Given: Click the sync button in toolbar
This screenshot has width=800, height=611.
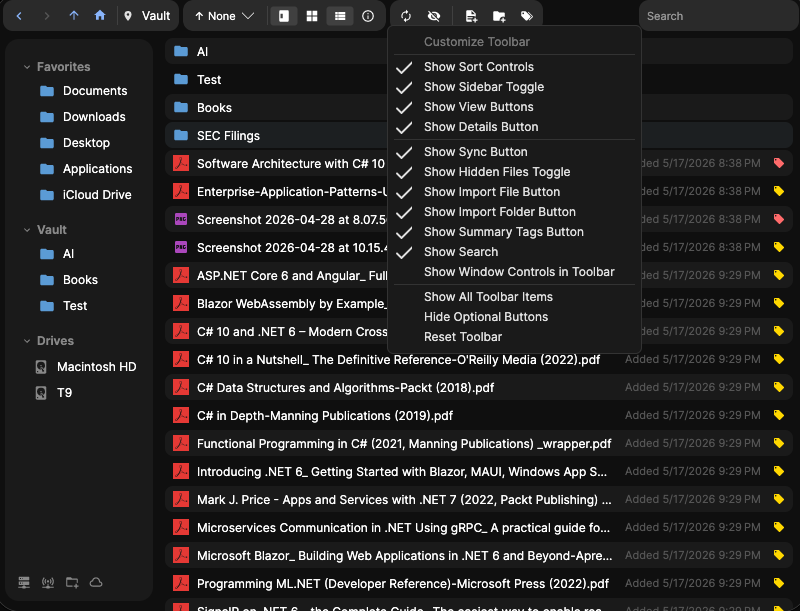Looking at the screenshot, I should (x=406, y=16).
